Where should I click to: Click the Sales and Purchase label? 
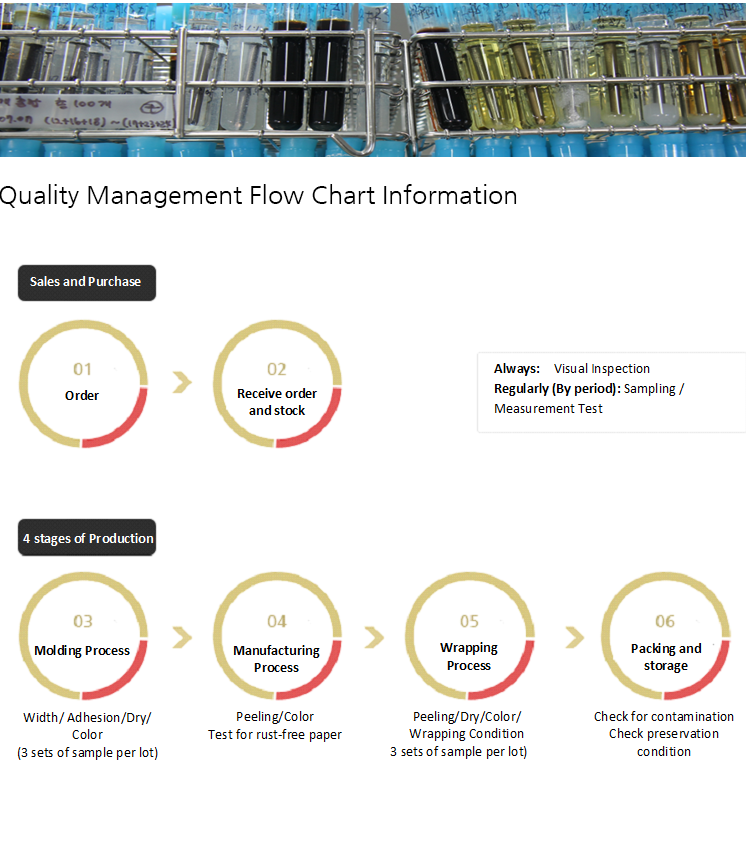(x=86, y=282)
